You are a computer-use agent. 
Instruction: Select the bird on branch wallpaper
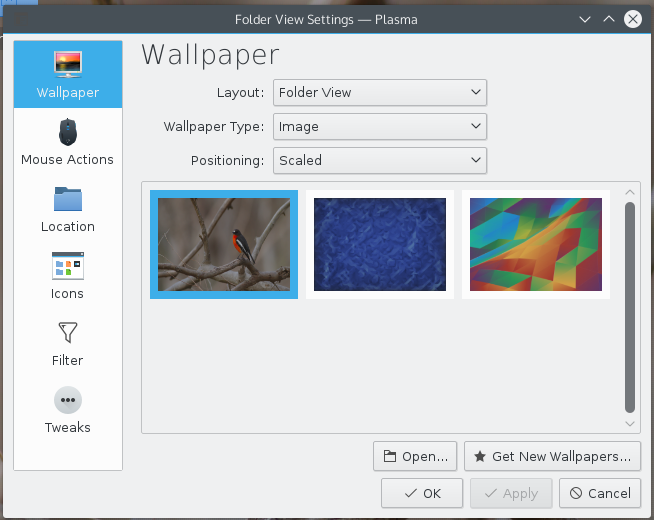click(x=224, y=244)
